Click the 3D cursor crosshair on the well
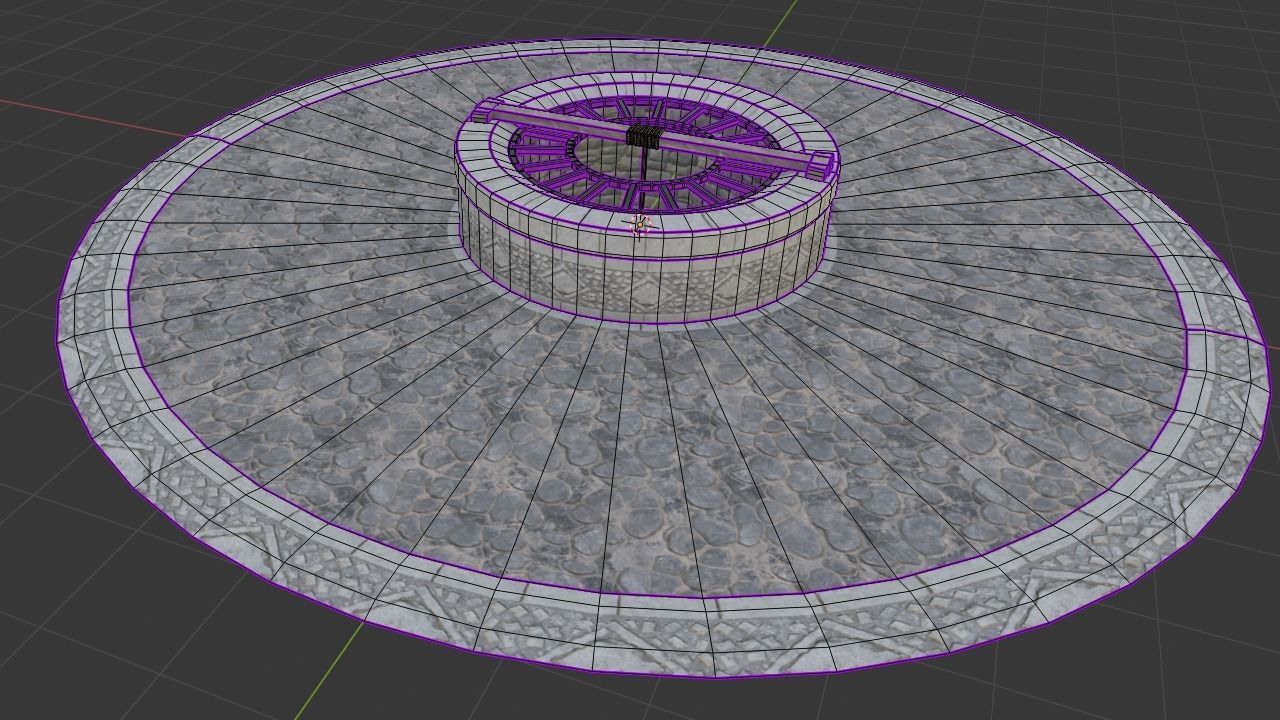1280x720 pixels. point(640,225)
